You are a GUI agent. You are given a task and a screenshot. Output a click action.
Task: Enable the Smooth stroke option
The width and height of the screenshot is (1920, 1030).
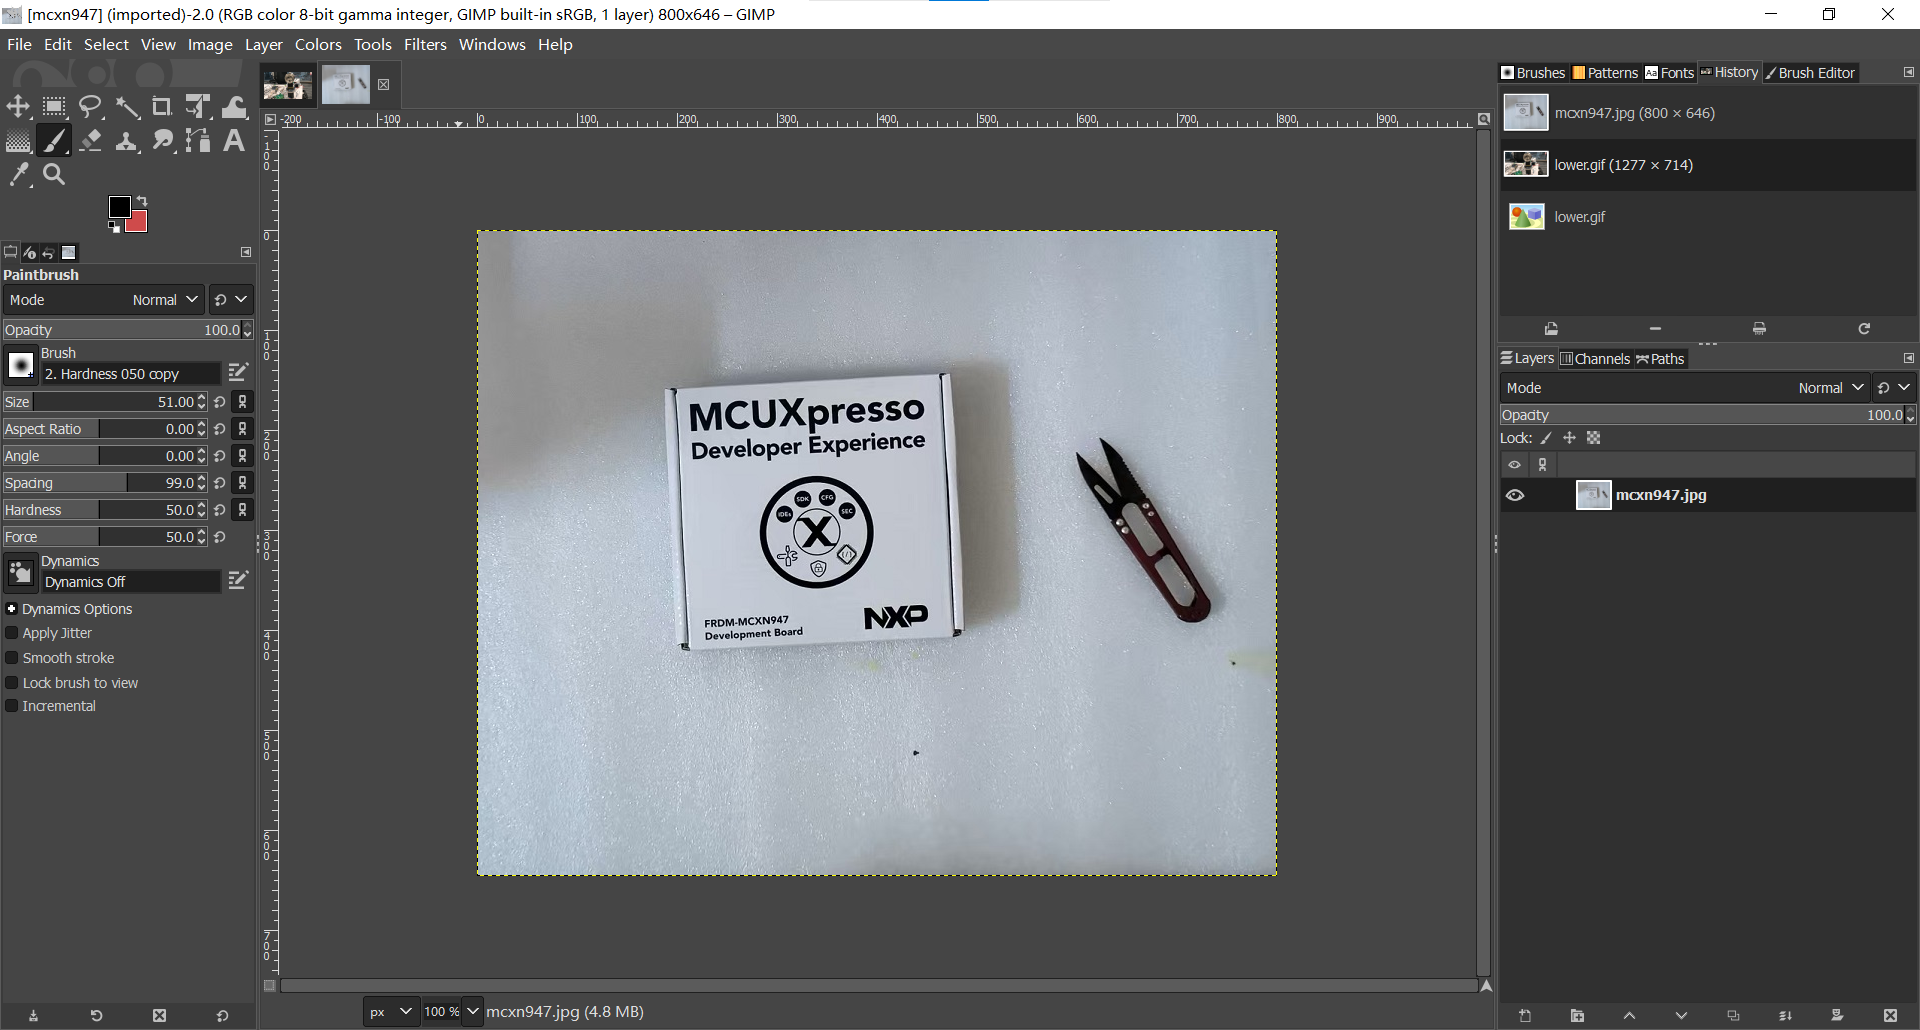click(x=12, y=658)
